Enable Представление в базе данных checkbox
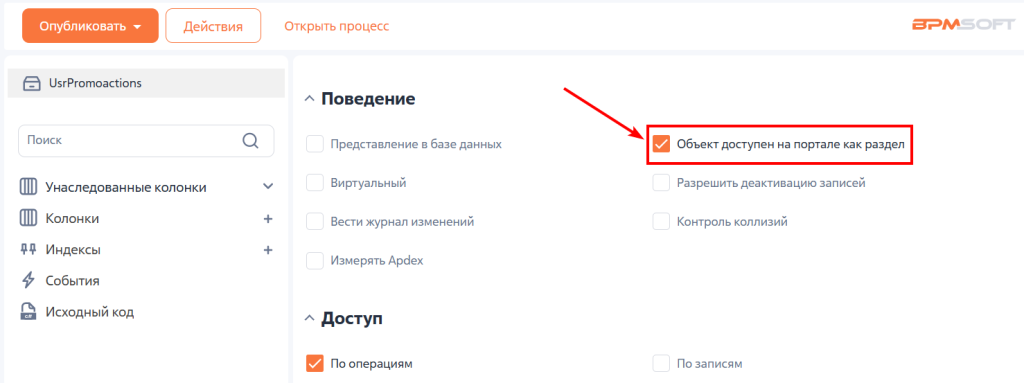 [315, 144]
